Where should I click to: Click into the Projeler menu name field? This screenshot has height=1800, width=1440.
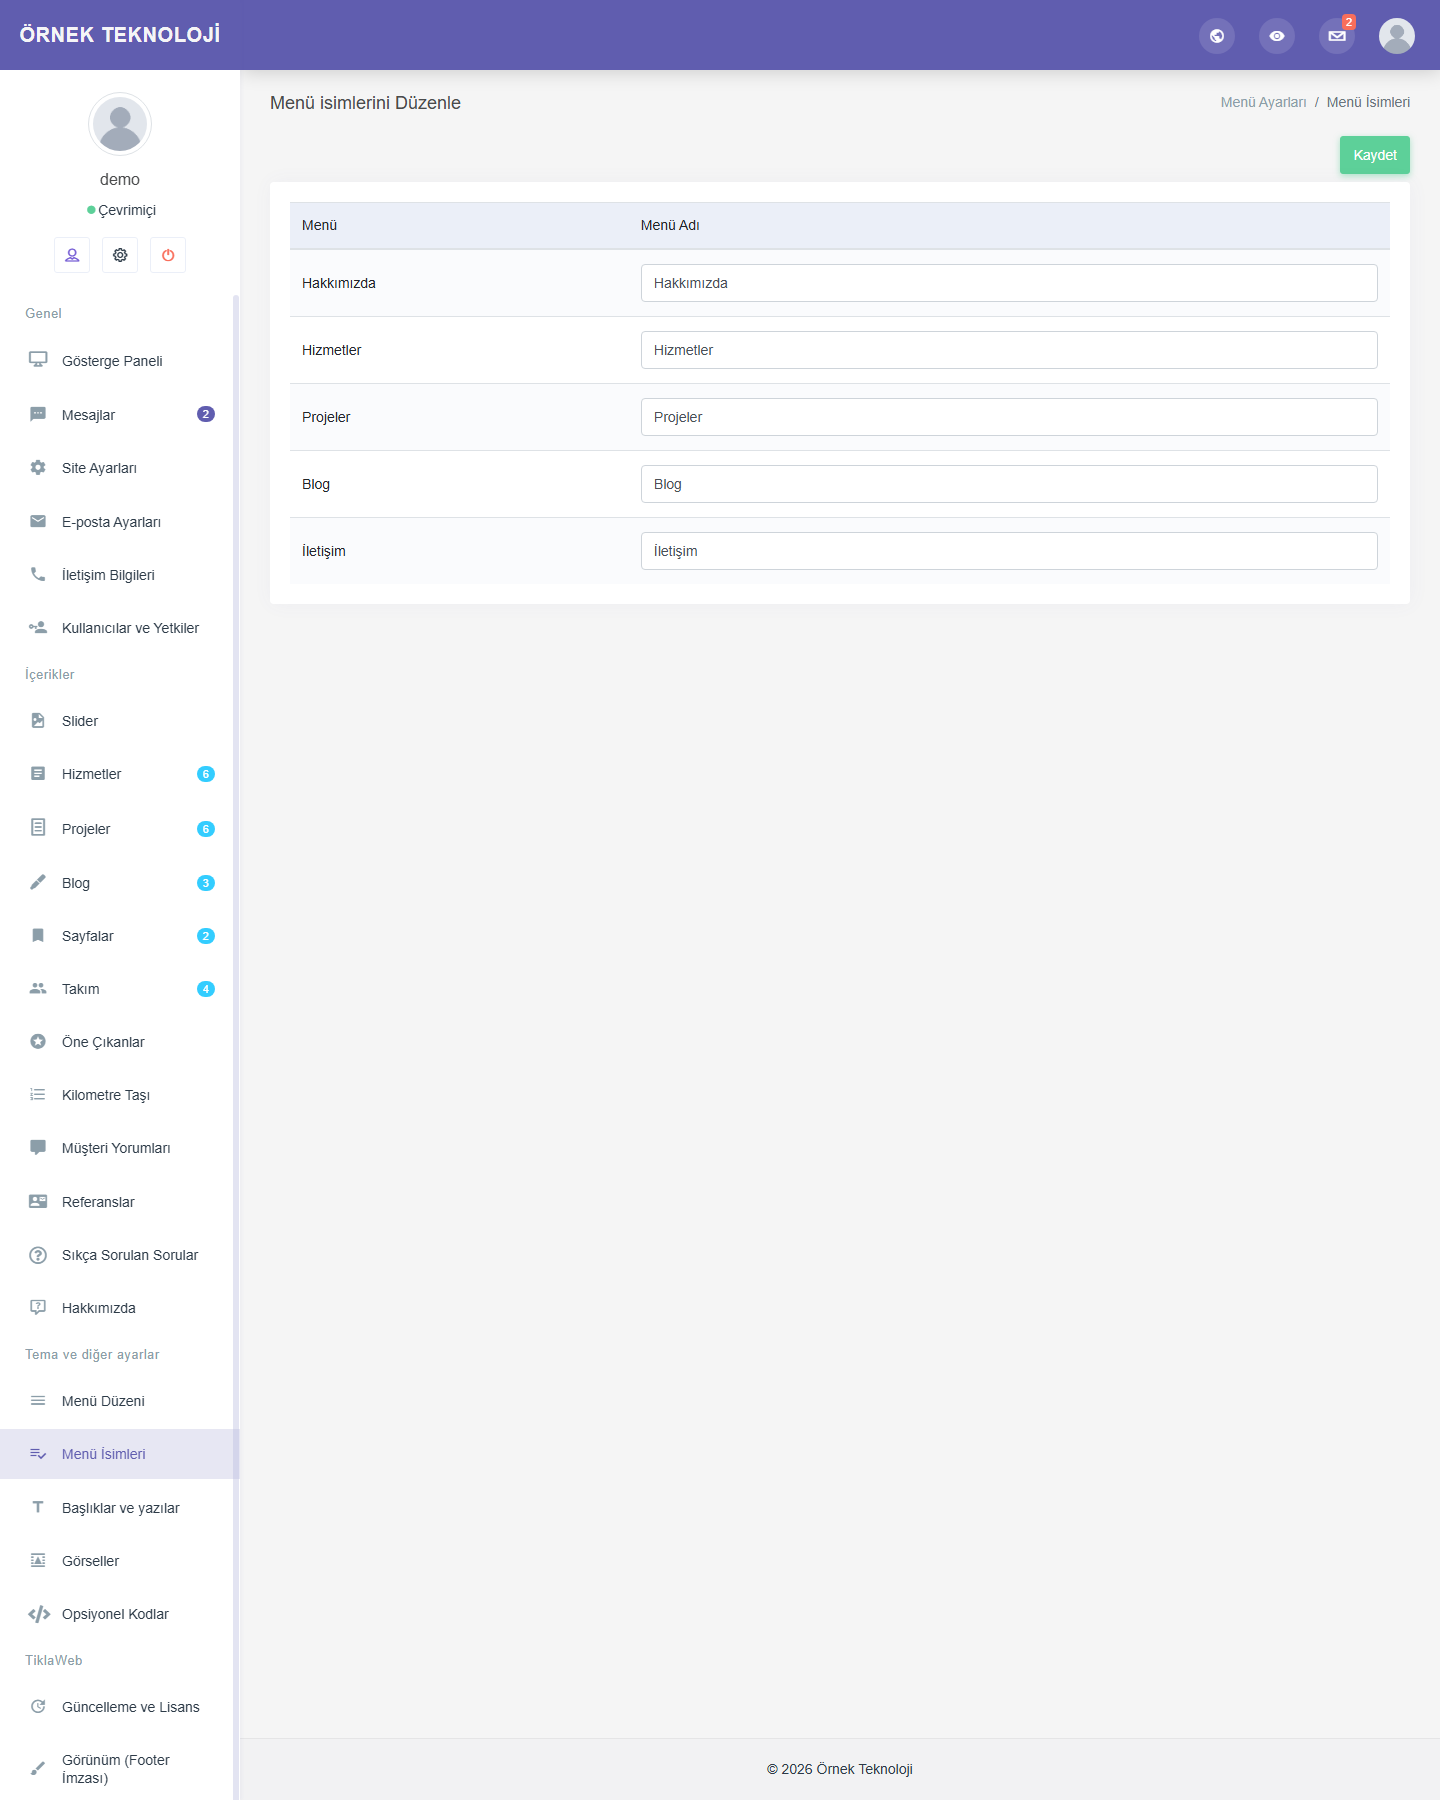pos(1009,417)
